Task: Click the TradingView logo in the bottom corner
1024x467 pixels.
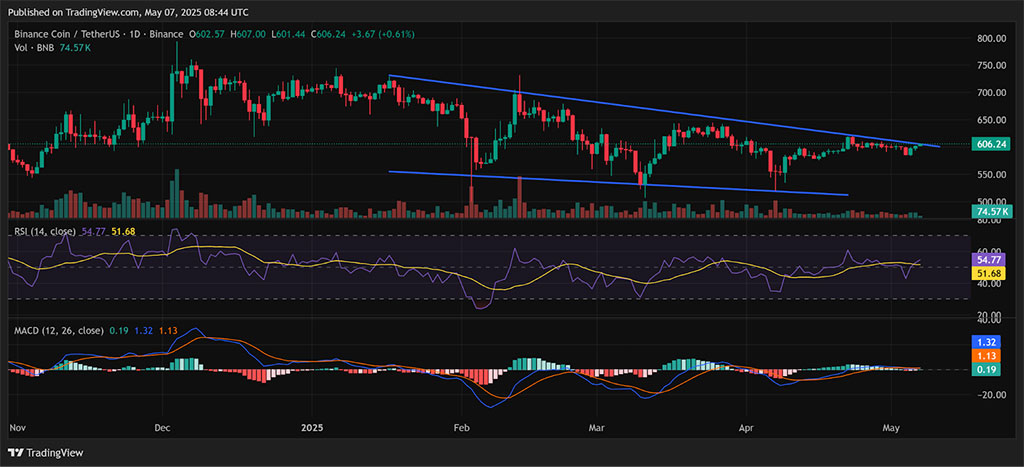Action: pos(45,453)
